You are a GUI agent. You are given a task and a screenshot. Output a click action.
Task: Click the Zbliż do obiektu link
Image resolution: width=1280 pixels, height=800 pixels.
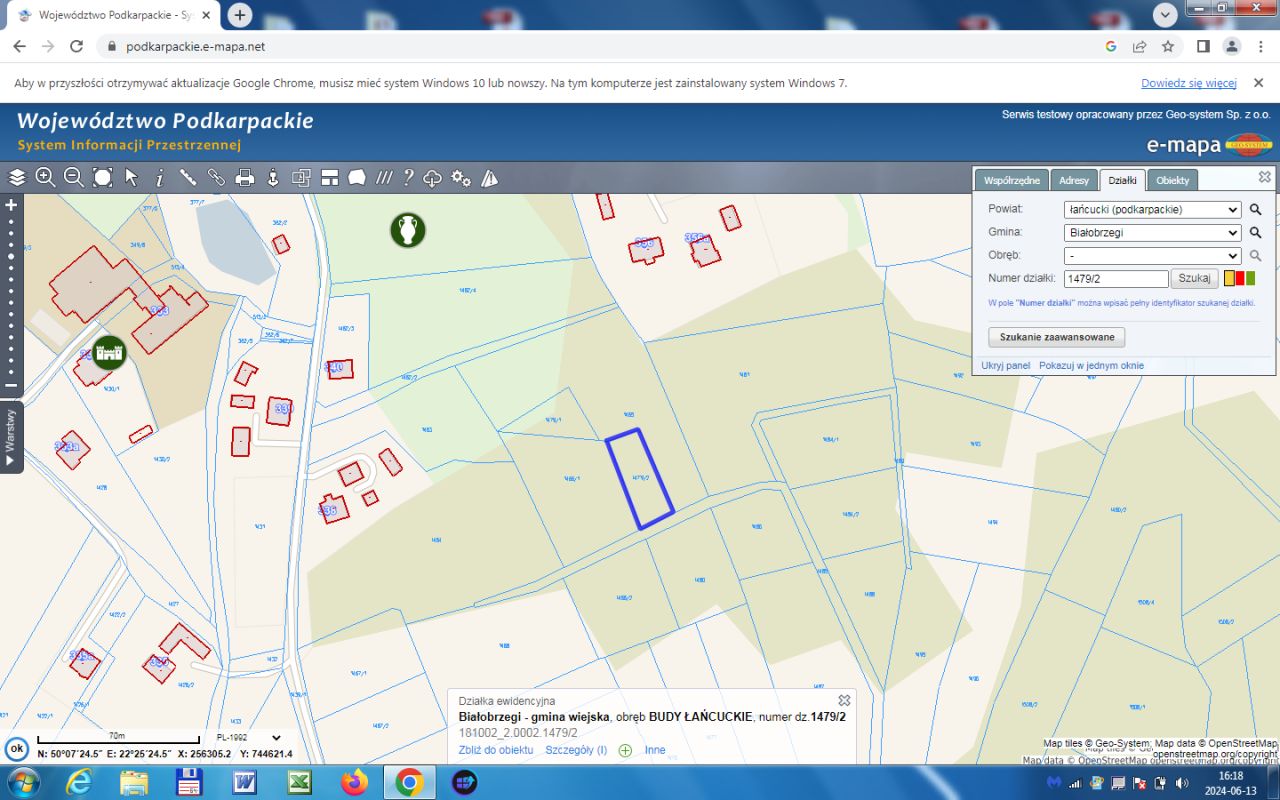(x=496, y=750)
